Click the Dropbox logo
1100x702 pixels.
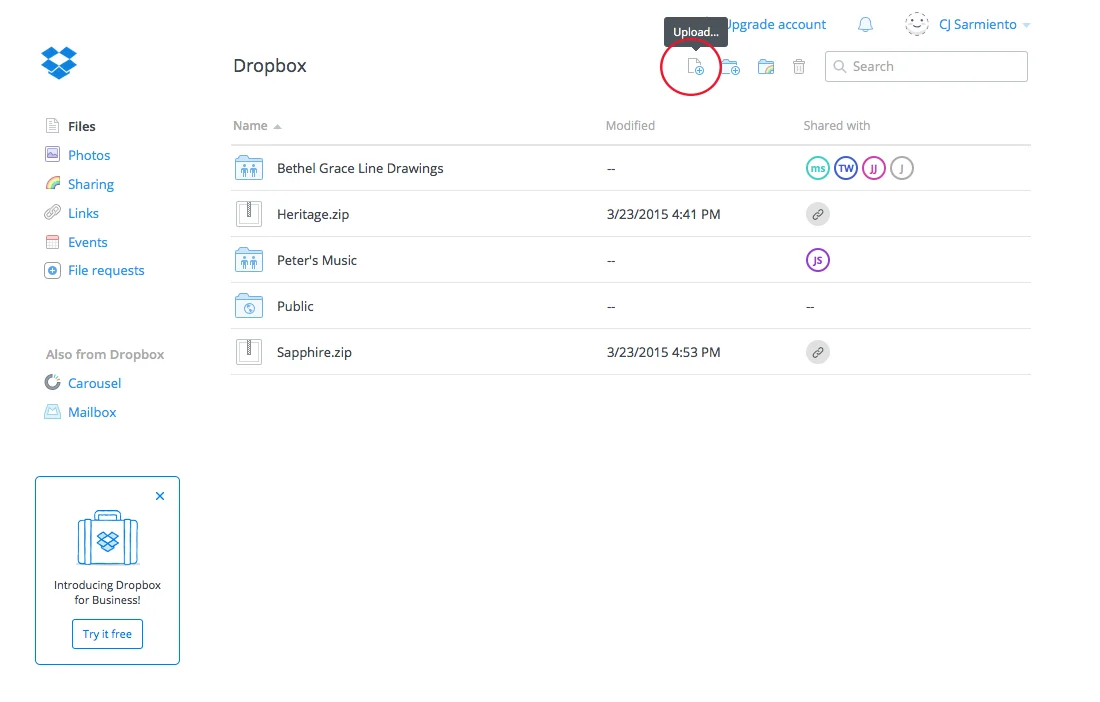click(59, 63)
